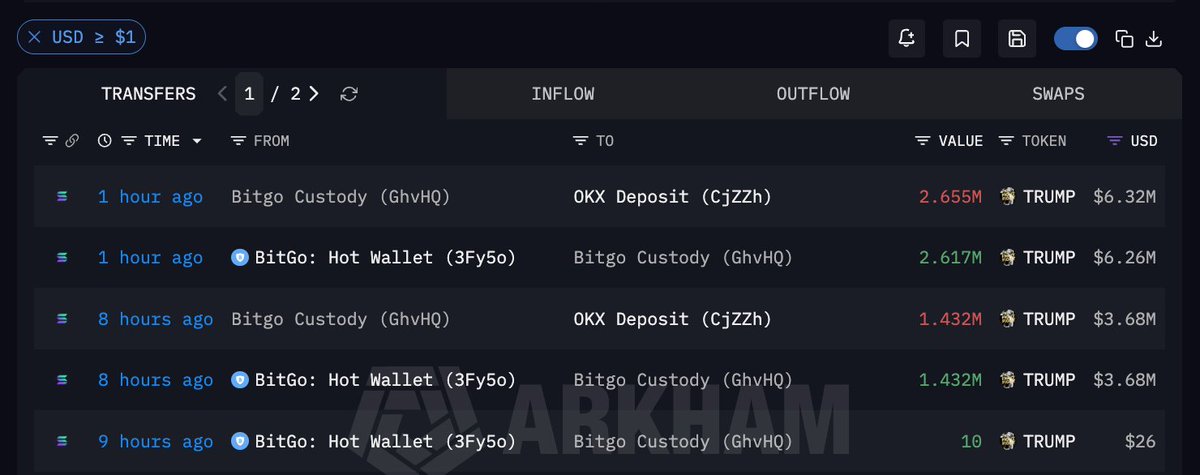Screen dimensions: 1200x475
Task: Toggle the blue switch in toolbar
Action: (x=1076, y=39)
